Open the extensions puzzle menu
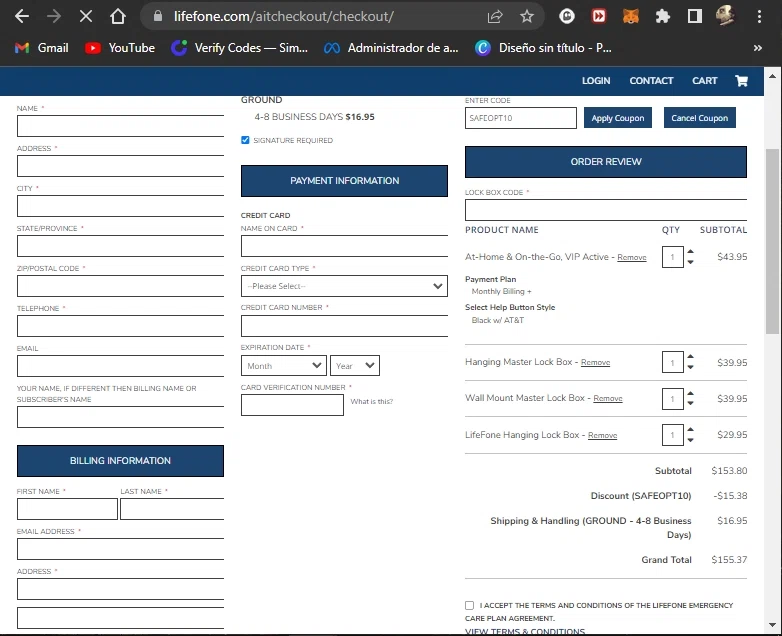This screenshot has height=636, width=782. click(x=663, y=16)
